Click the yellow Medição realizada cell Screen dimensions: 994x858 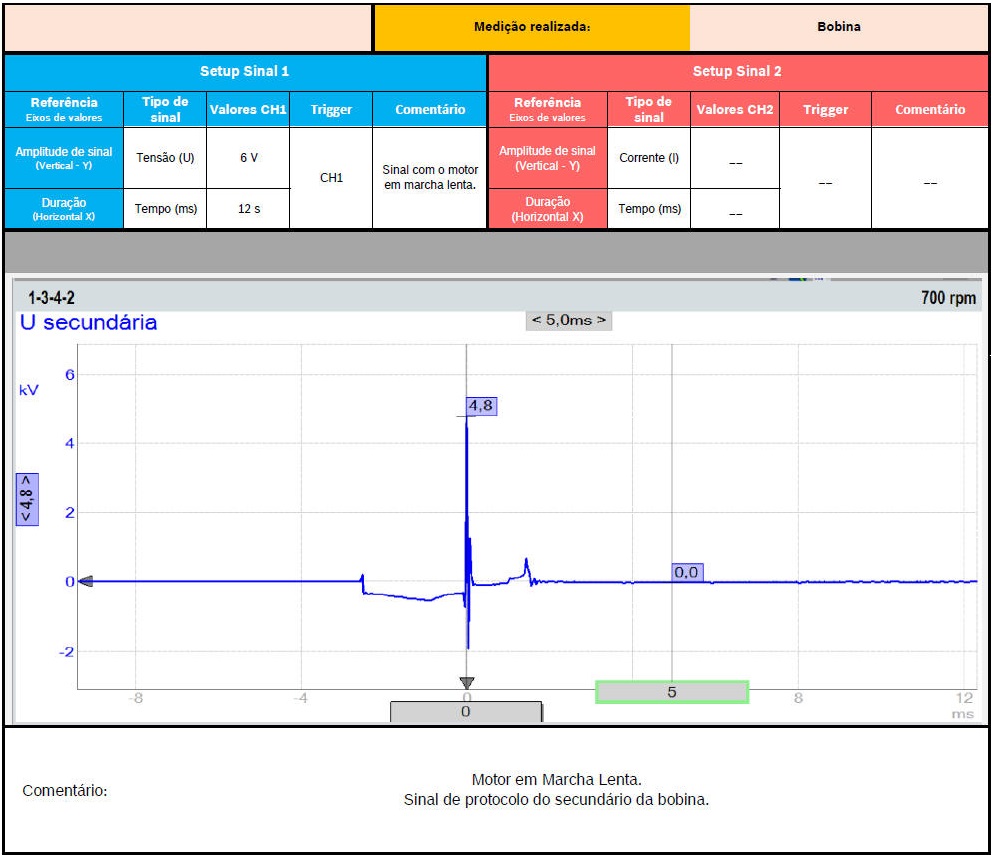coord(531,27)
